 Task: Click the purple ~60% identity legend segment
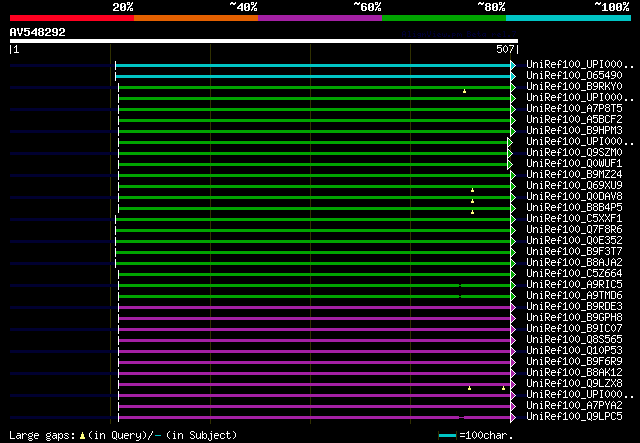click(320, 18)
